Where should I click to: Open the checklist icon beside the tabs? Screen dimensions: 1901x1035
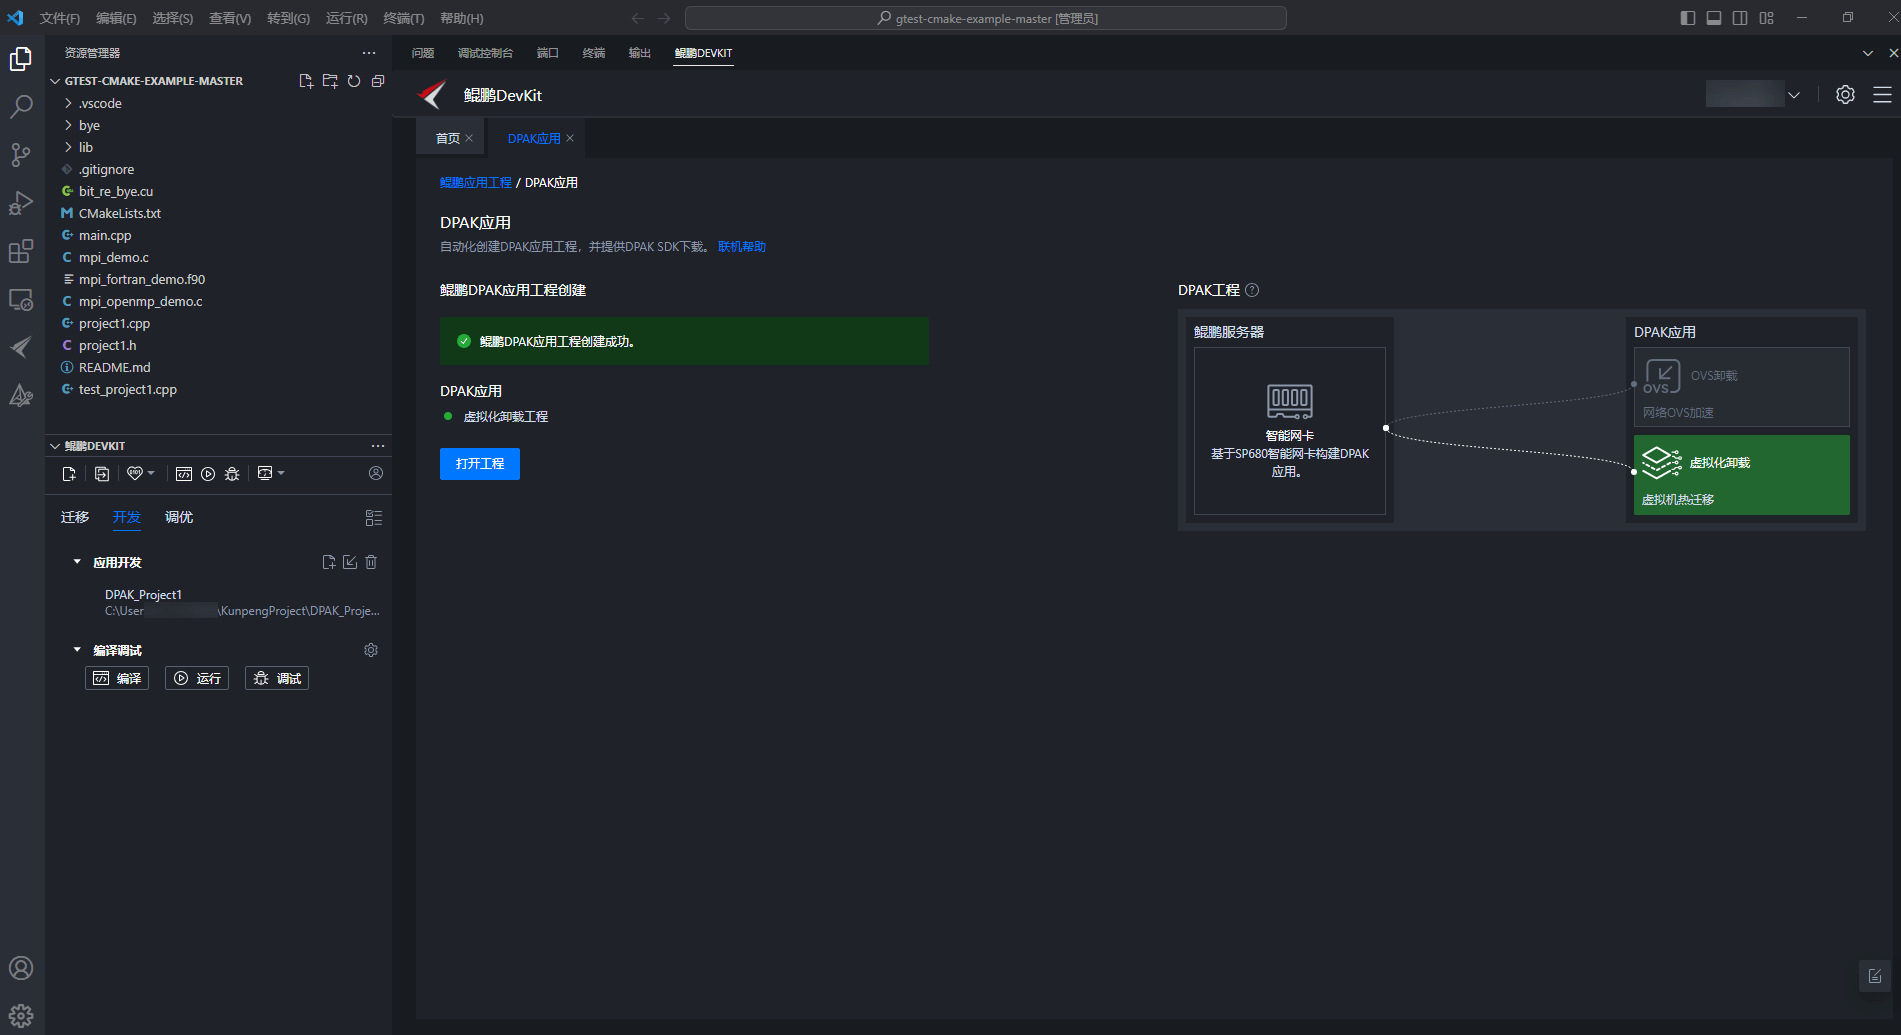pos(374,518)
